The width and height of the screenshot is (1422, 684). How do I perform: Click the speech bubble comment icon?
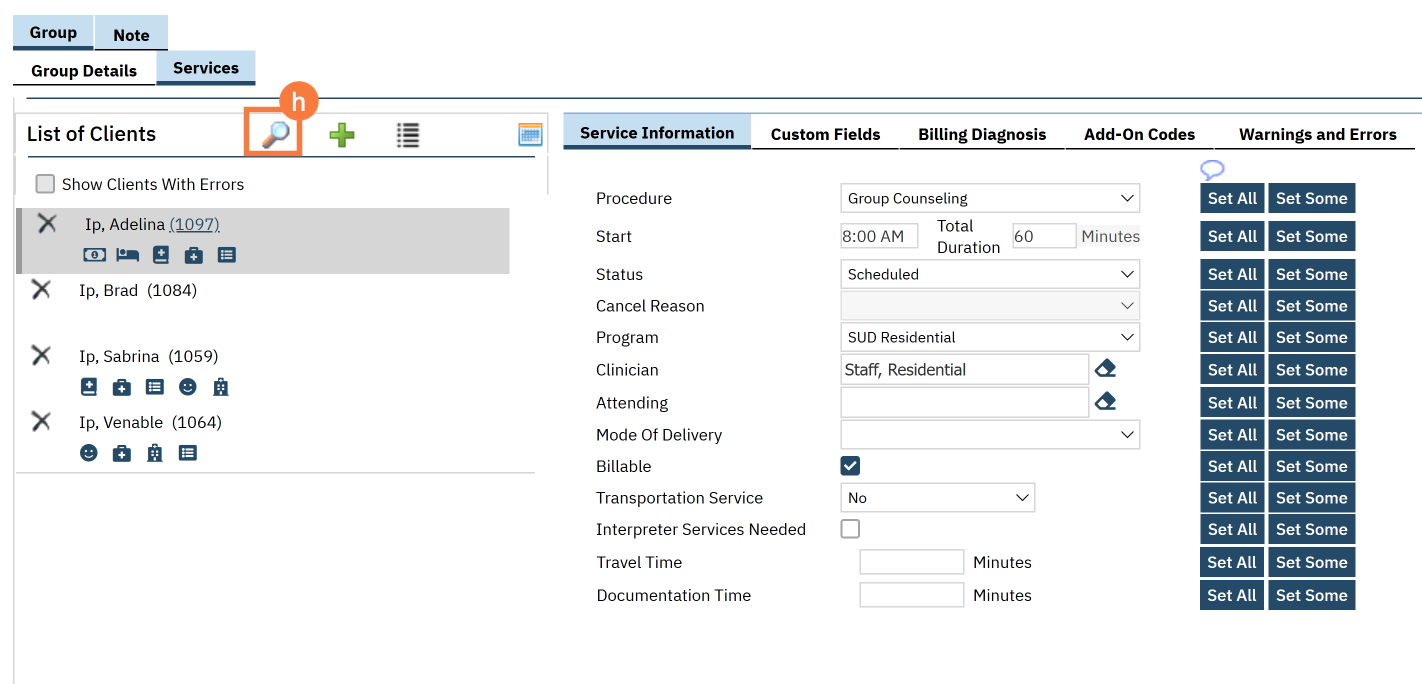(x=1212, y=169)
